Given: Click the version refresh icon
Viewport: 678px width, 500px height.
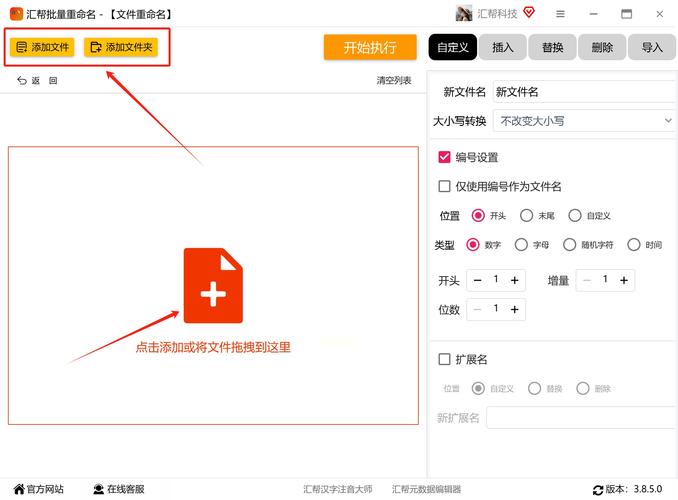Looking at the screenshot, I should (x=598, y=490).
